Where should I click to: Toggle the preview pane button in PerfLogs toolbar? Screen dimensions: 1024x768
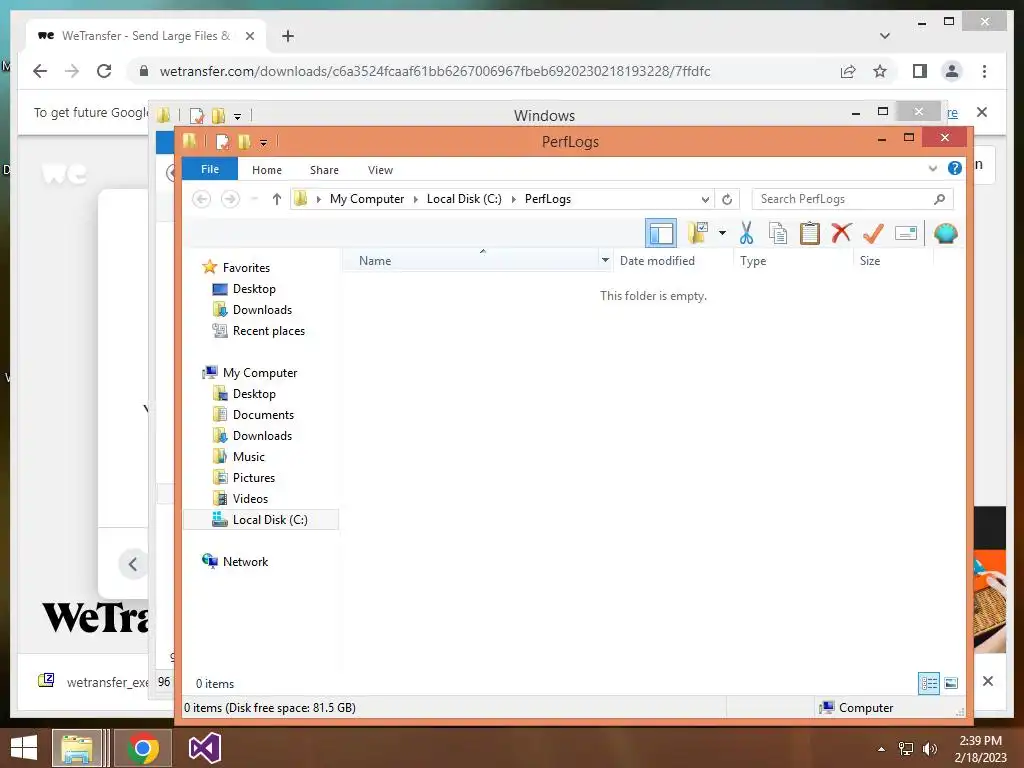[661, 233]
